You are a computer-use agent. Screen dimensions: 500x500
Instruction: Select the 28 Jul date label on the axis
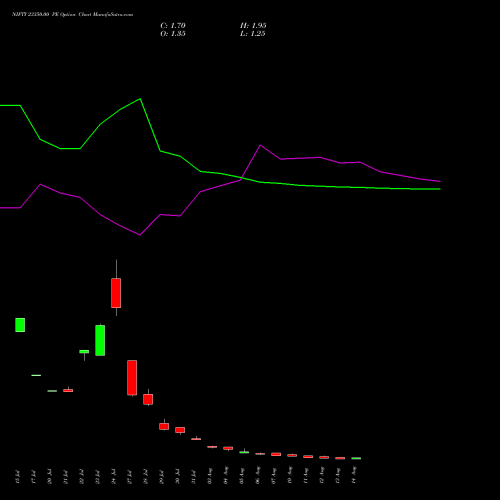coord(145,477)
